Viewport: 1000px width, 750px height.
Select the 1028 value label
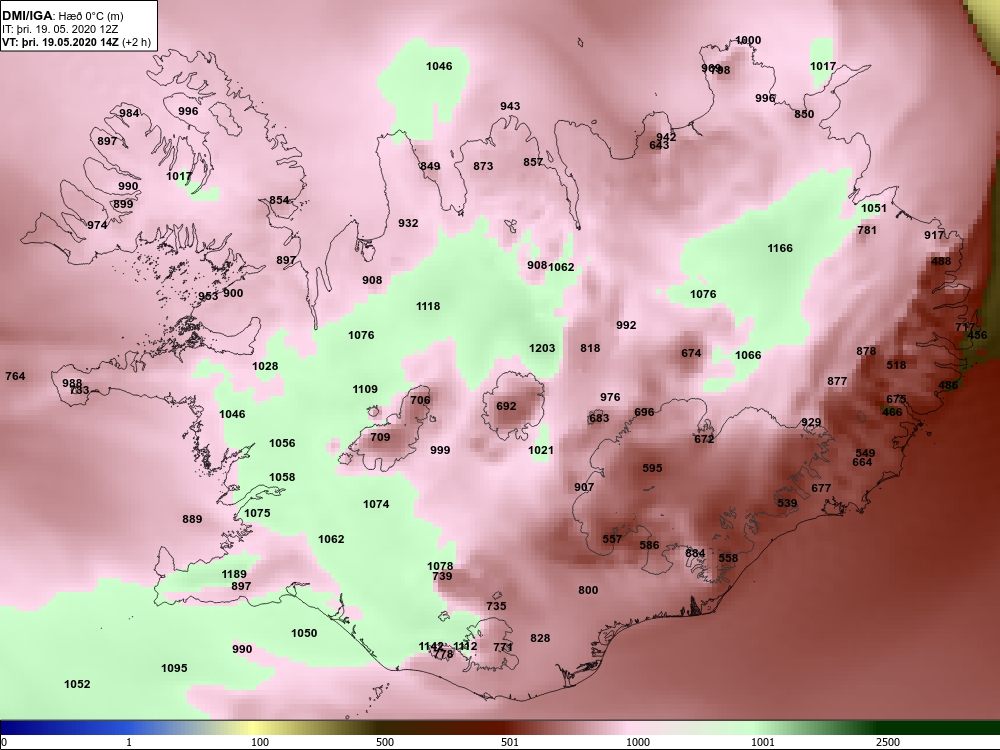265,366
